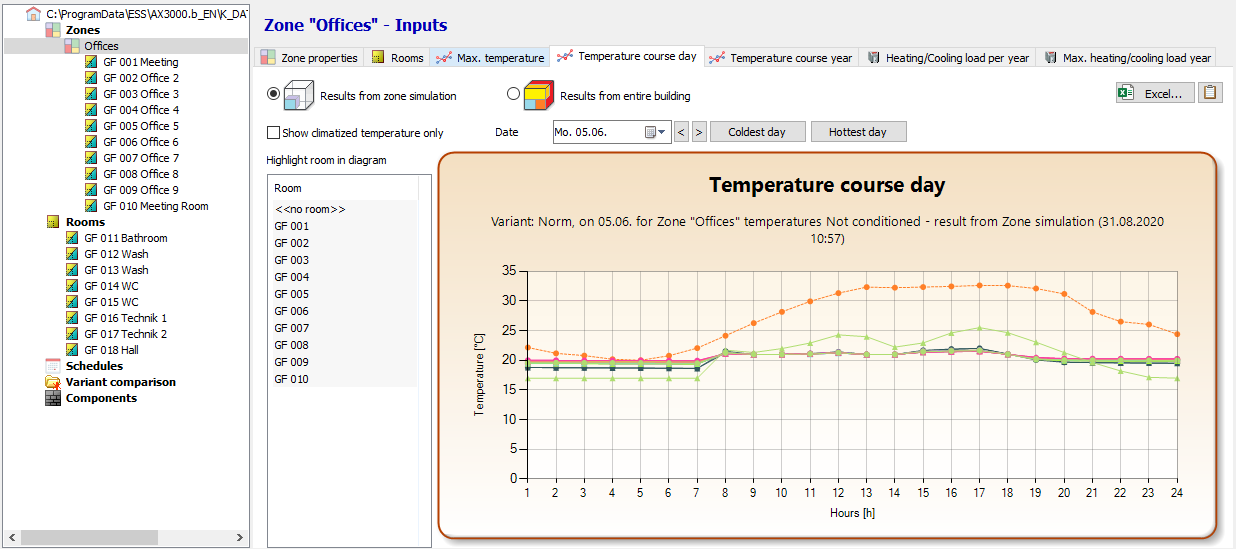Screen dimensions: 1236x549
Task: Highlight room GF 005 in list
Action: (292, 294)
